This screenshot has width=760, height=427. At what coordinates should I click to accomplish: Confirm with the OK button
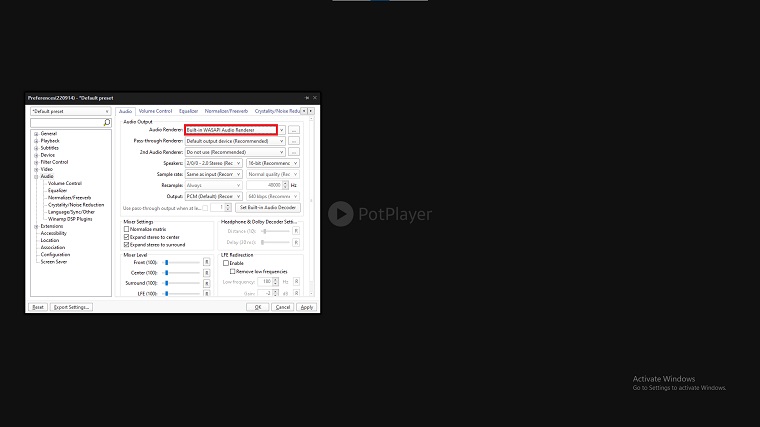257,307
